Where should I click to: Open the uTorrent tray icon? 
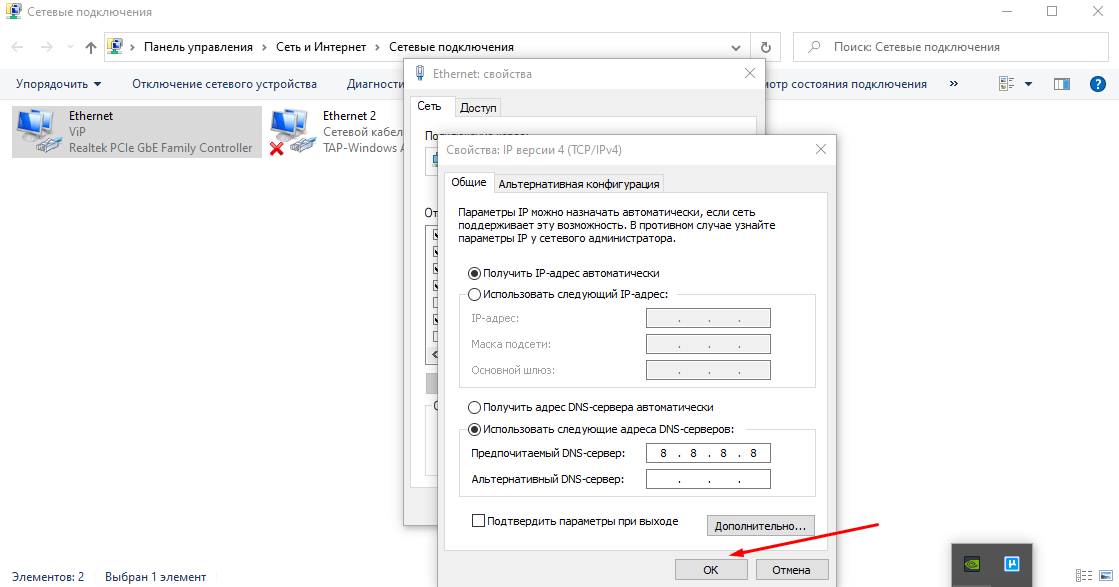[1010, 563]
